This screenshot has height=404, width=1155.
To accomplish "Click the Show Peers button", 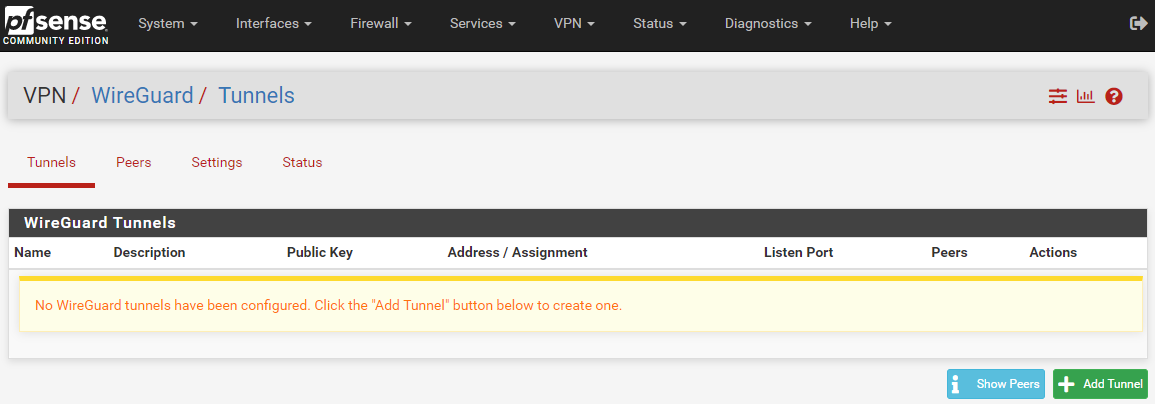I will pyautogui.click(x=996, y=384).
